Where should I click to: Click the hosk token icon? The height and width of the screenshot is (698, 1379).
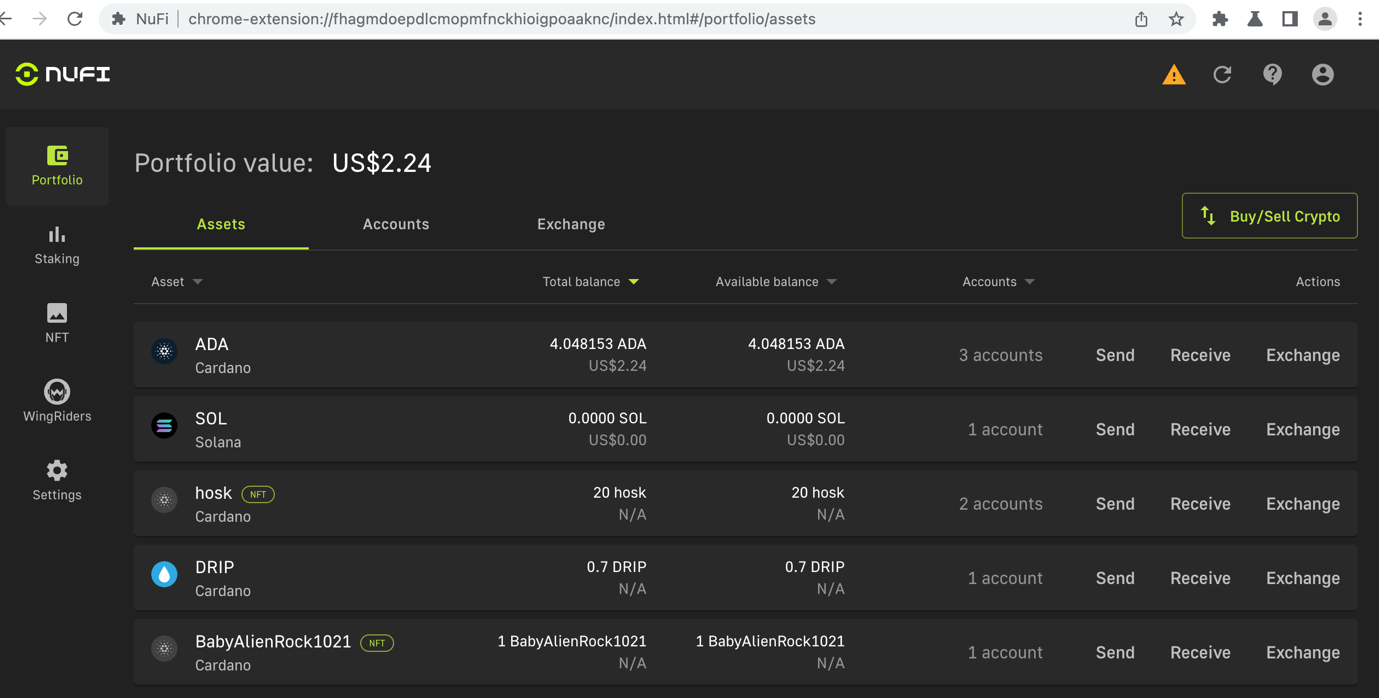164,500
